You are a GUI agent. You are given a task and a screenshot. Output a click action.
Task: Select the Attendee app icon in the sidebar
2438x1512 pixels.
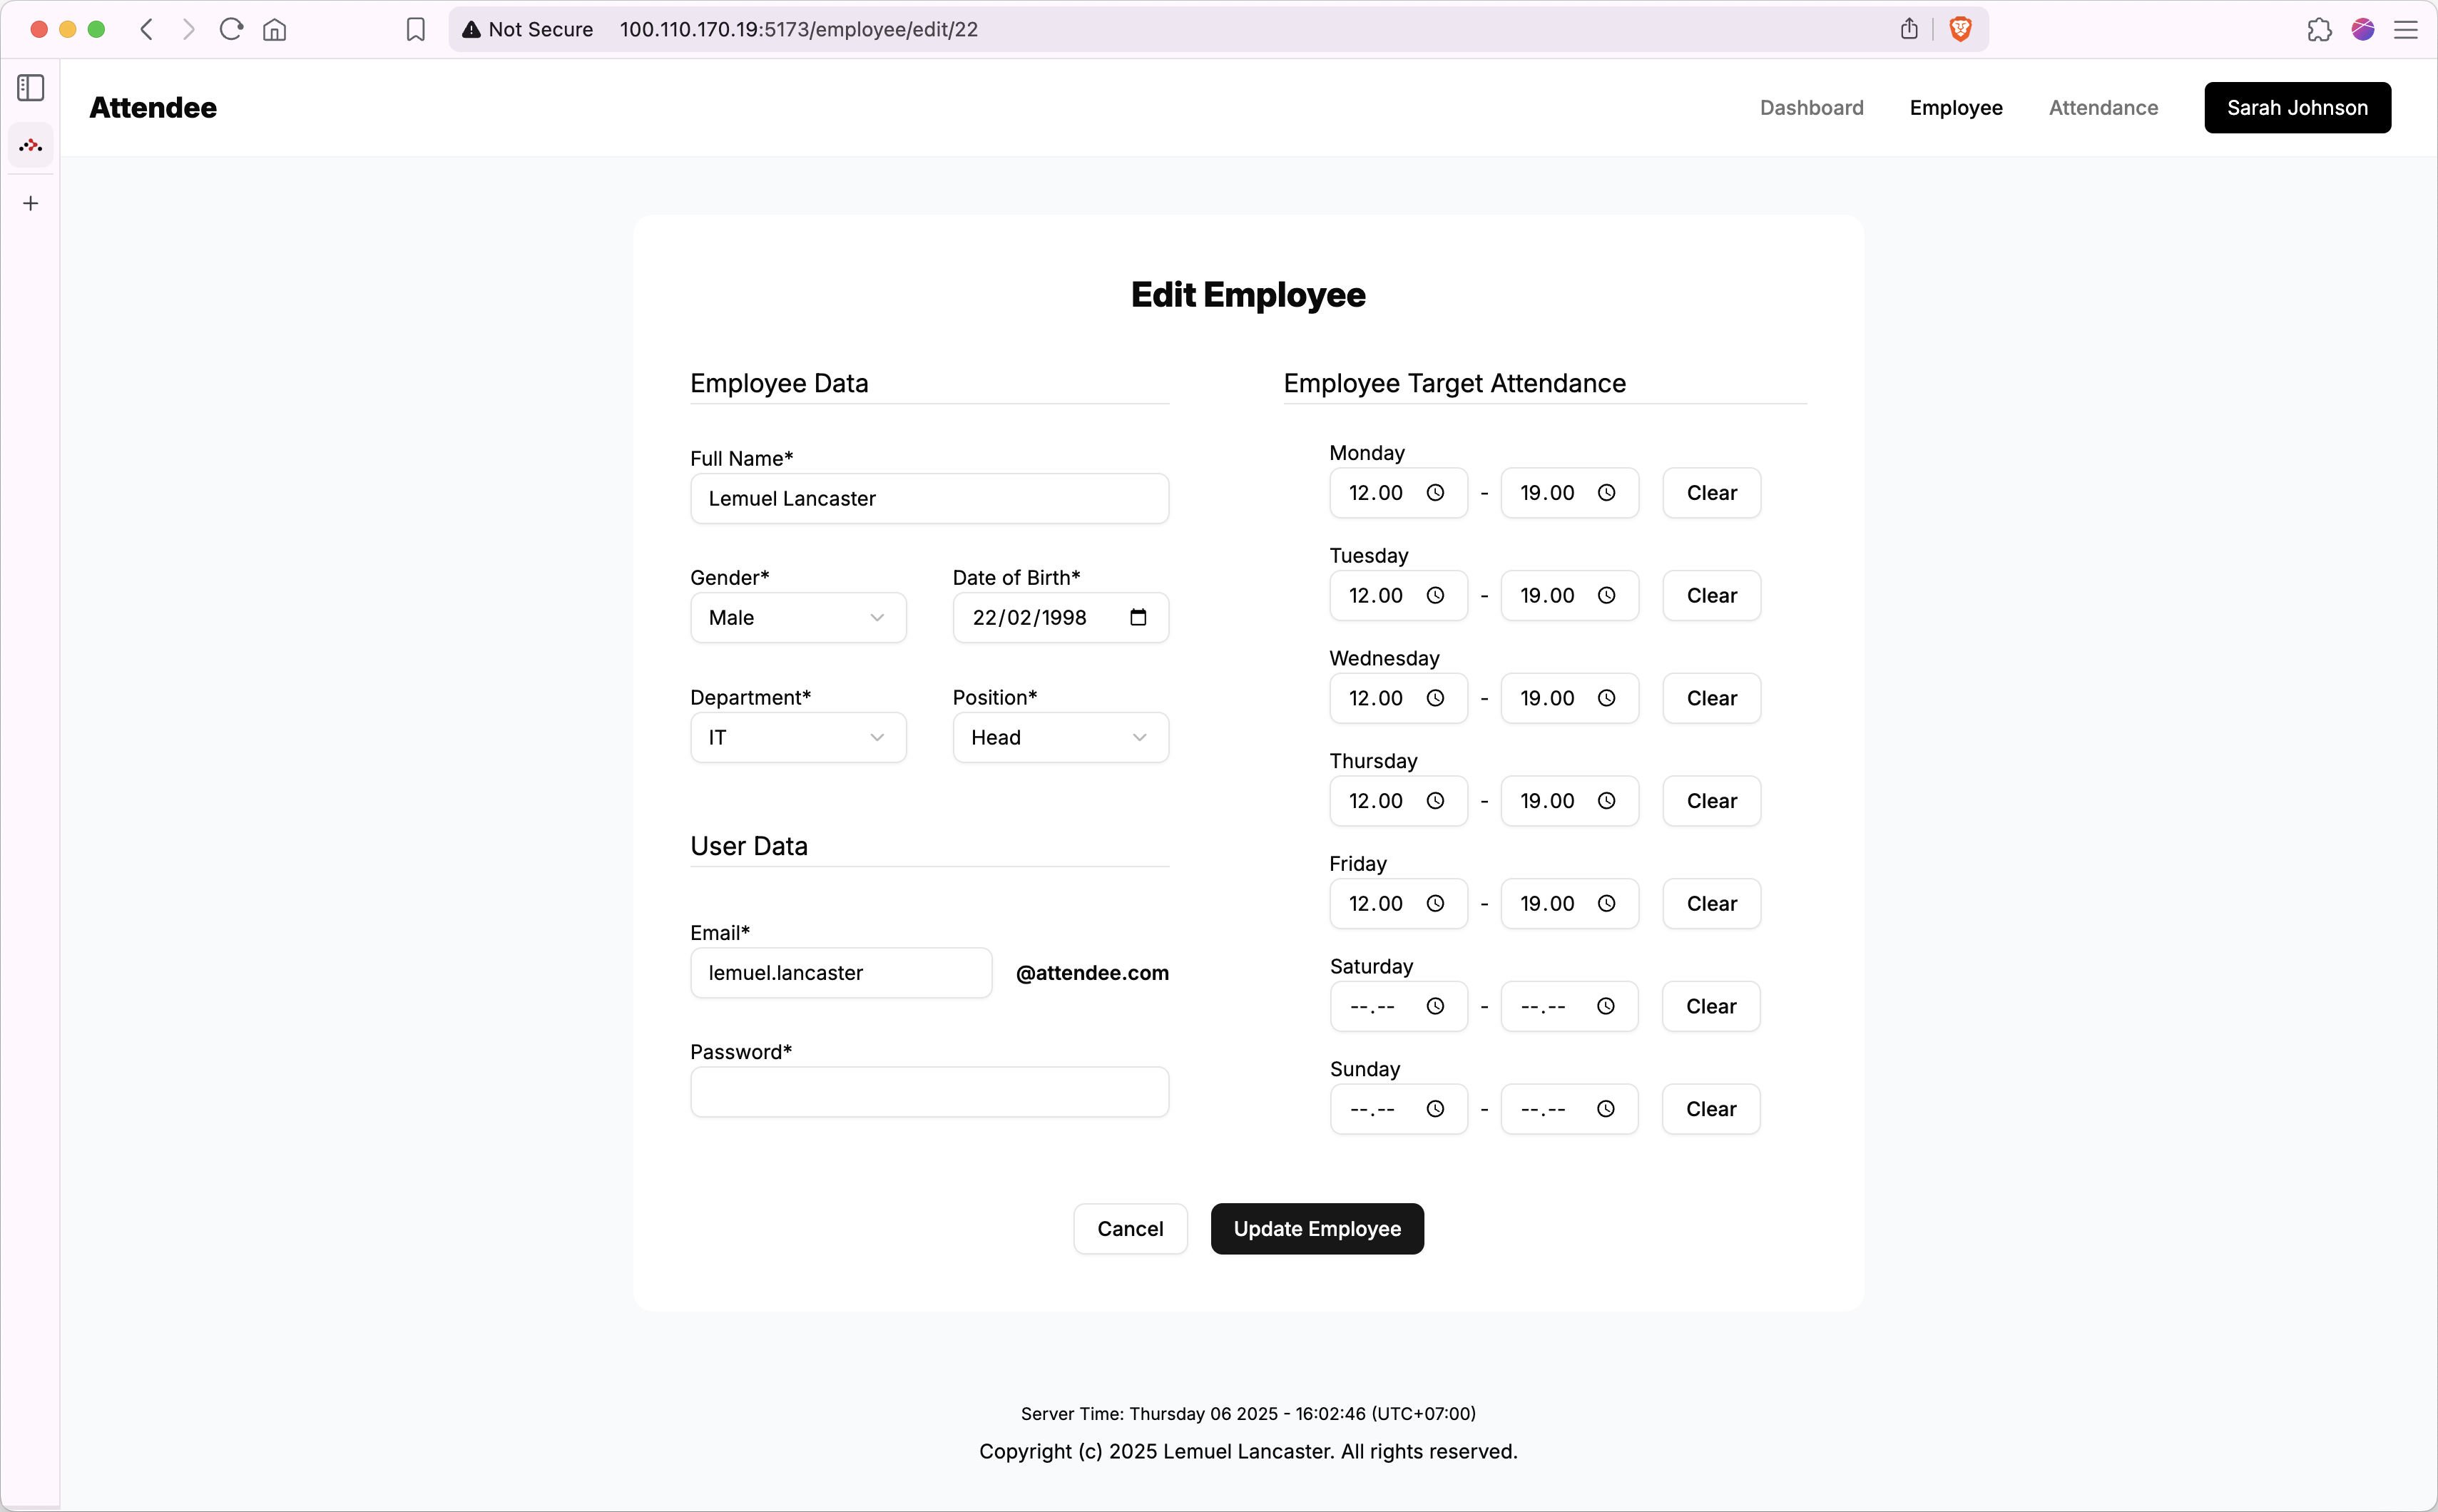pos(30,145)
